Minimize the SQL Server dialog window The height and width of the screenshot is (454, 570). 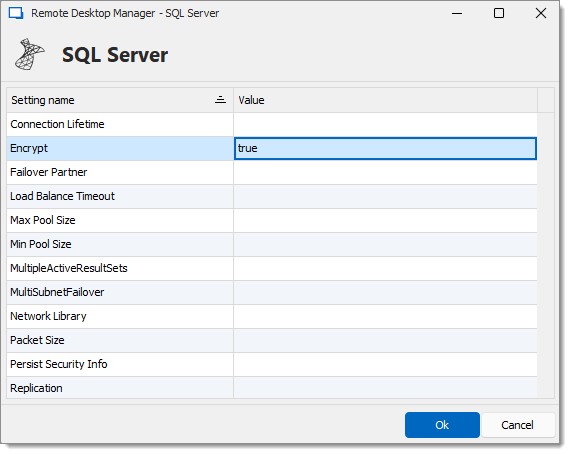[457, 13]
